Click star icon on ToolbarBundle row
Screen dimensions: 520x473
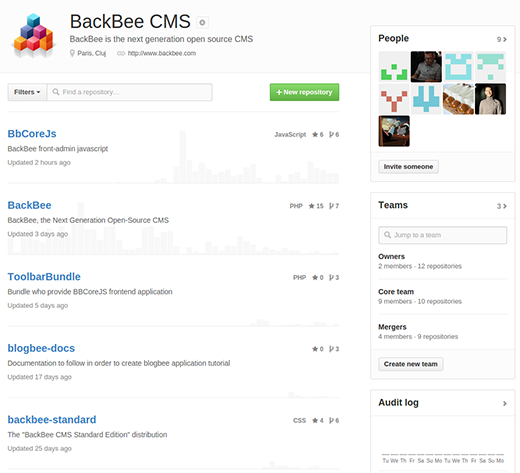pyautogui.click(x=315, y=277)
